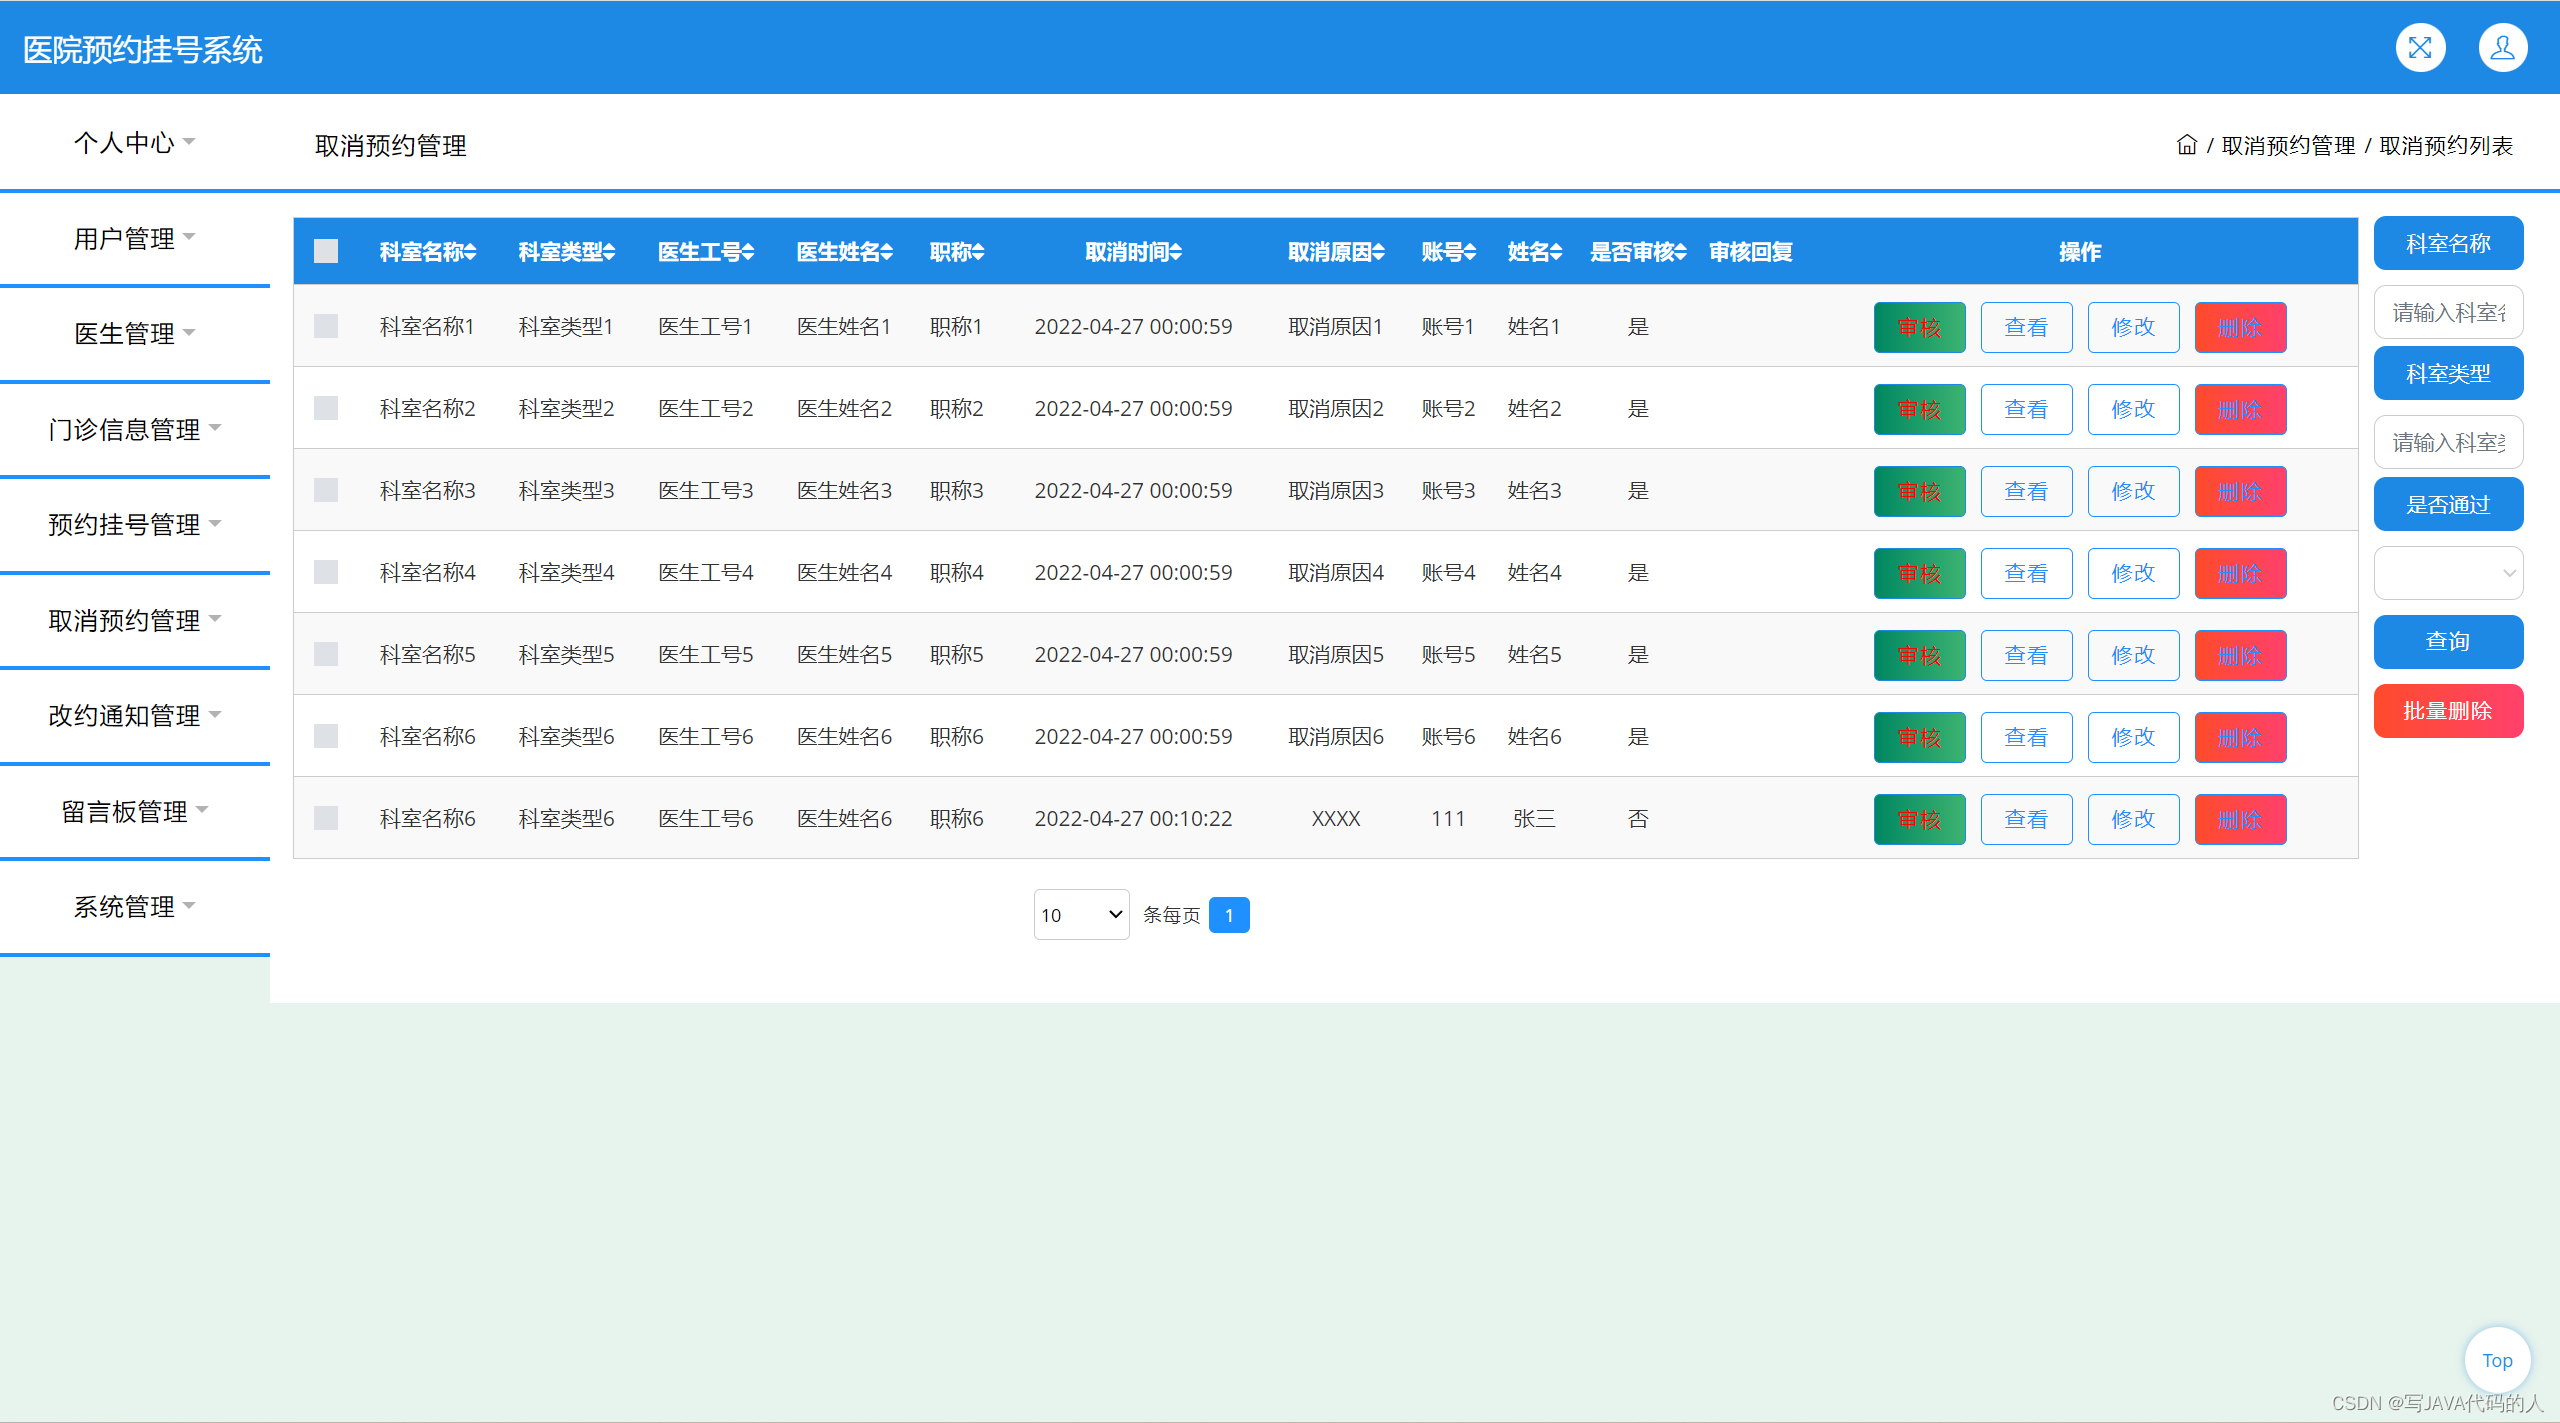Click 查看 button for 科室名称2 row
The width and height of the screenshot is (2560, 1423).
[2026, 409]
